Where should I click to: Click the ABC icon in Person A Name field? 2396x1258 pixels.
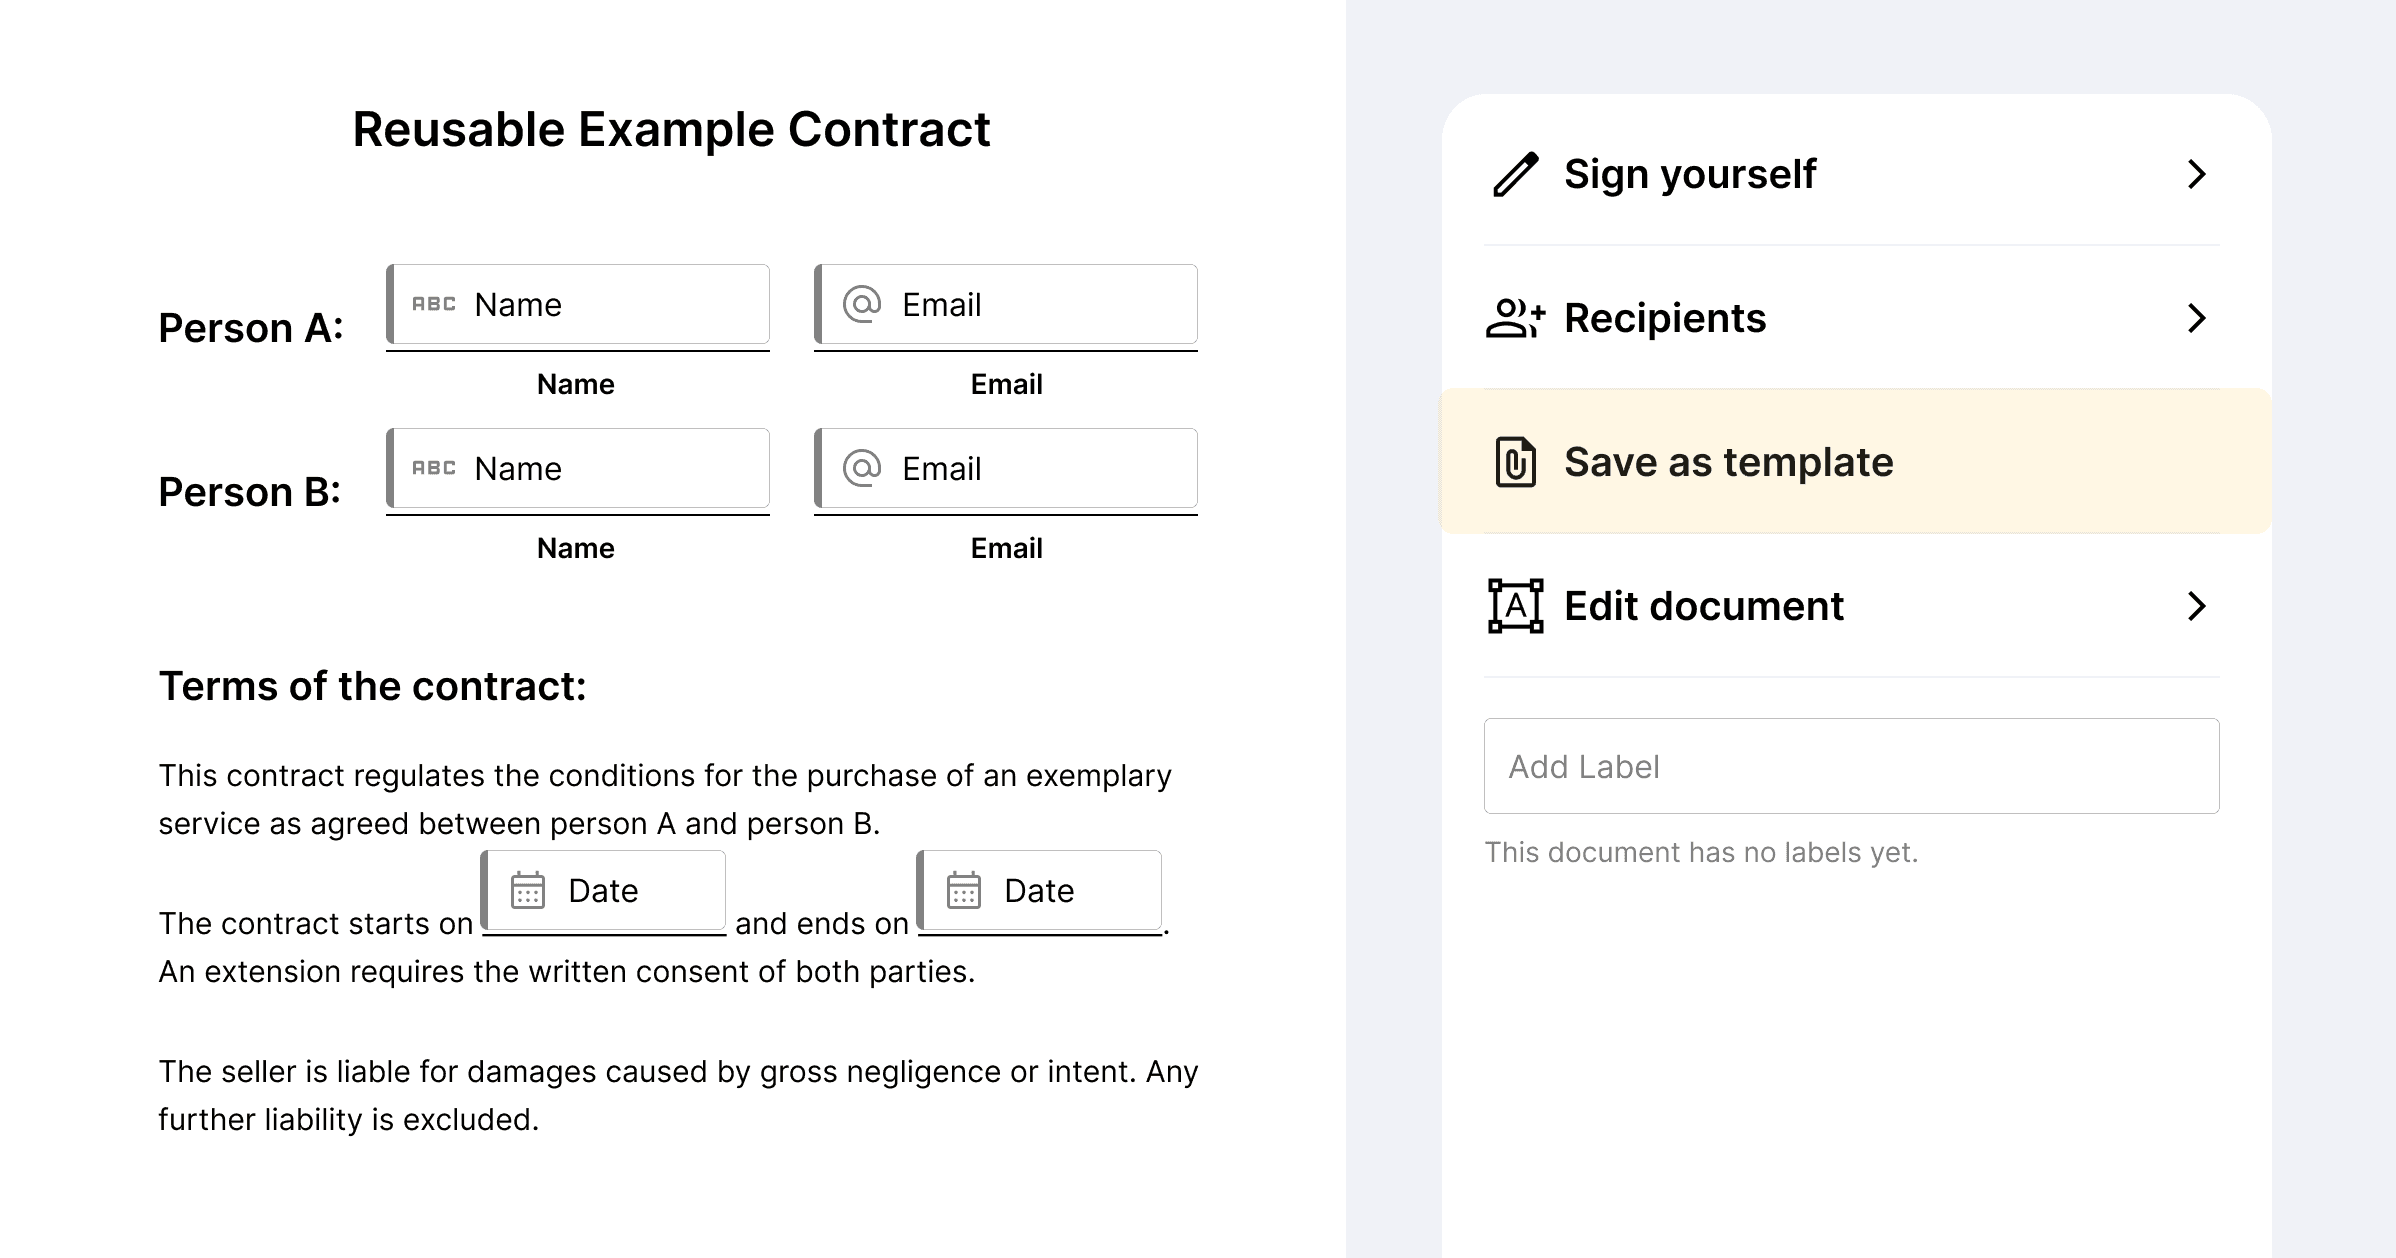pos(434,304)
